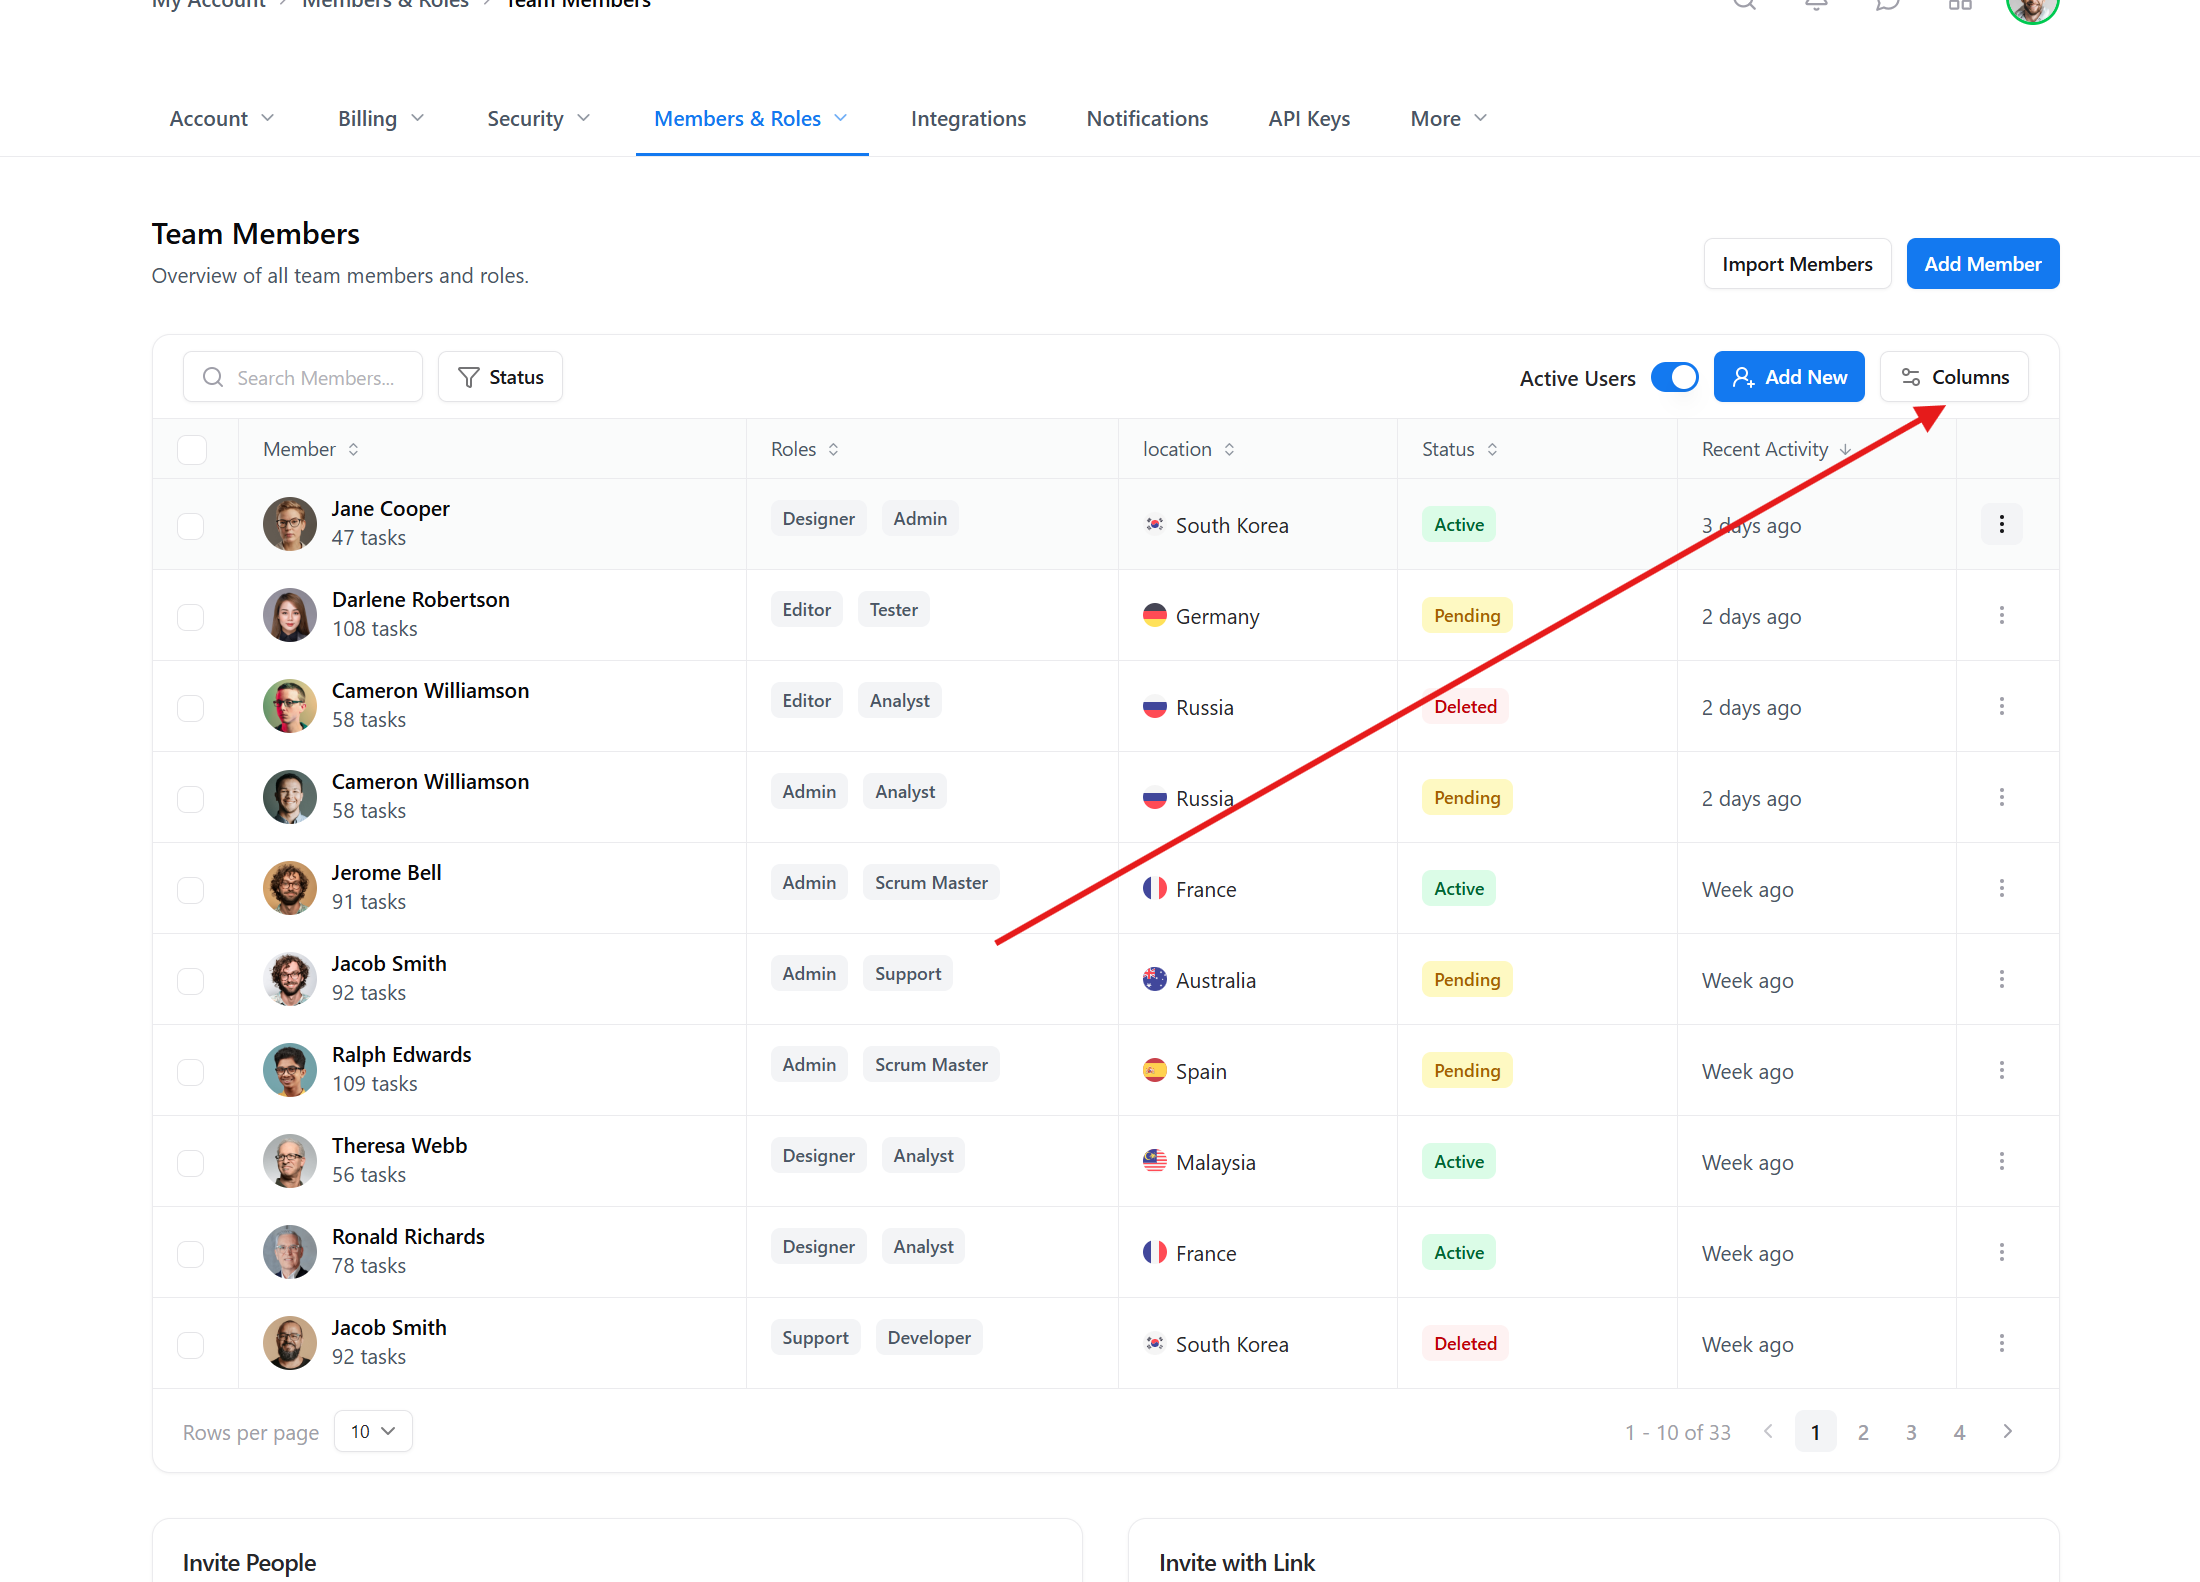This screenshot has height=1582, width=2200.
Task: Expand the More dropdown in navigation
Action: click(x=1448, y=119)
